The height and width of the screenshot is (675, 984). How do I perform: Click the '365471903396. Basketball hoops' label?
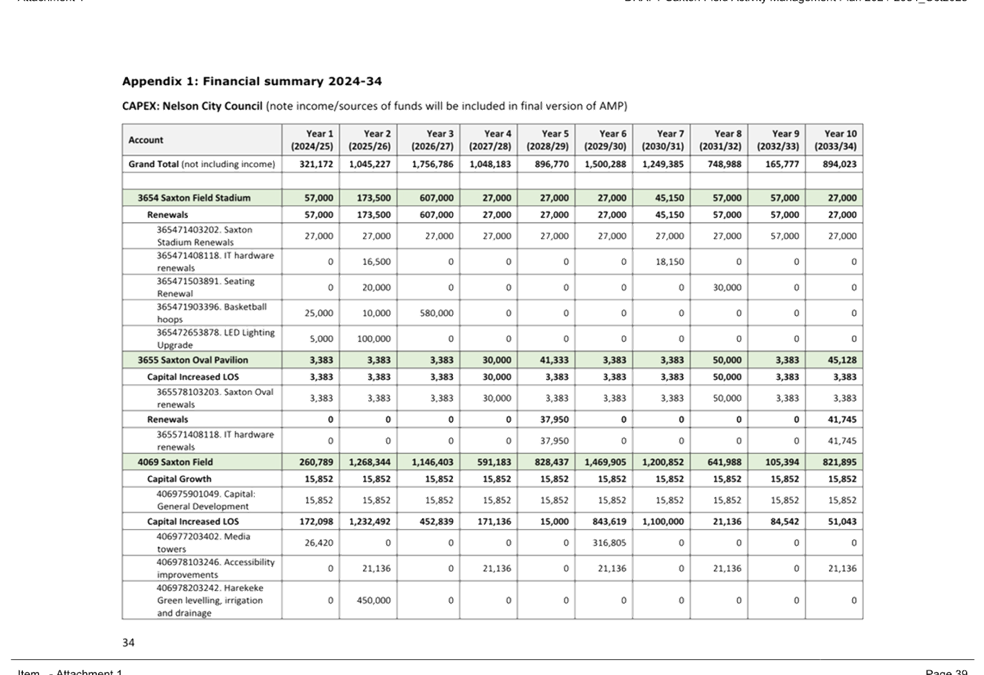[x=211, y=313]
